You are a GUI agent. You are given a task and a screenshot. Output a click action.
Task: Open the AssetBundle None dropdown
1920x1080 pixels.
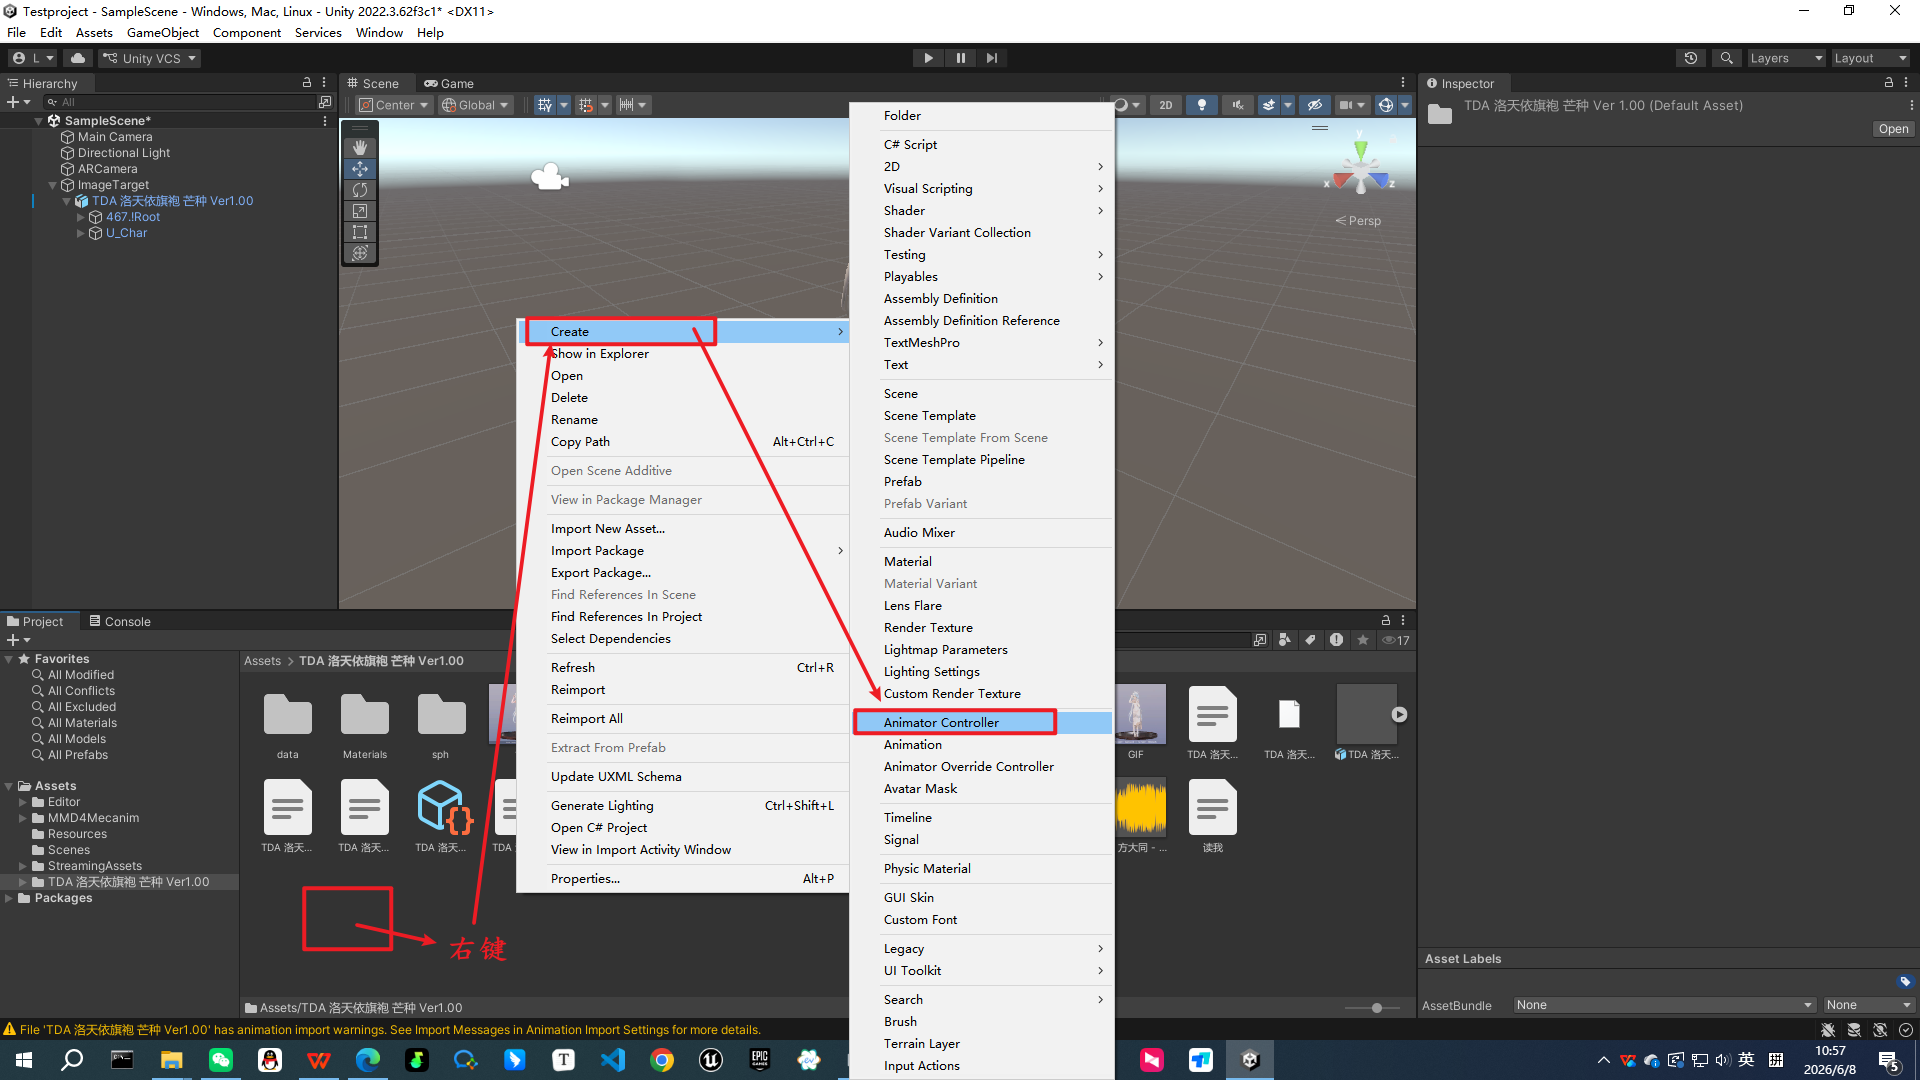tap(1664, 1005)
